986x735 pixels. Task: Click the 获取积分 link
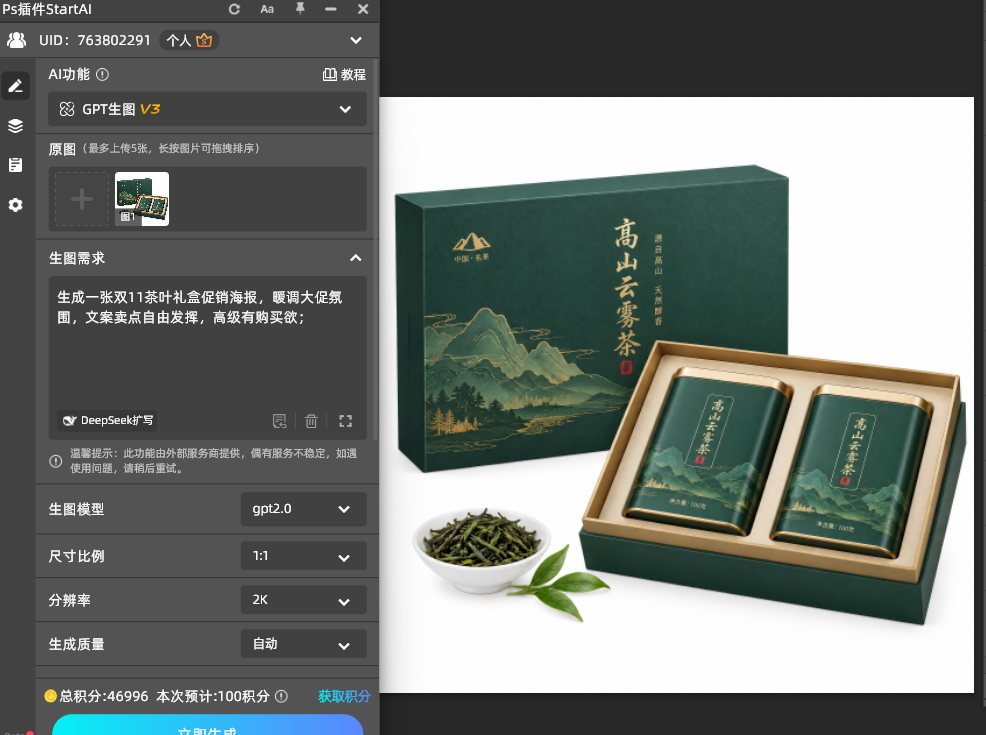(344, 696)
